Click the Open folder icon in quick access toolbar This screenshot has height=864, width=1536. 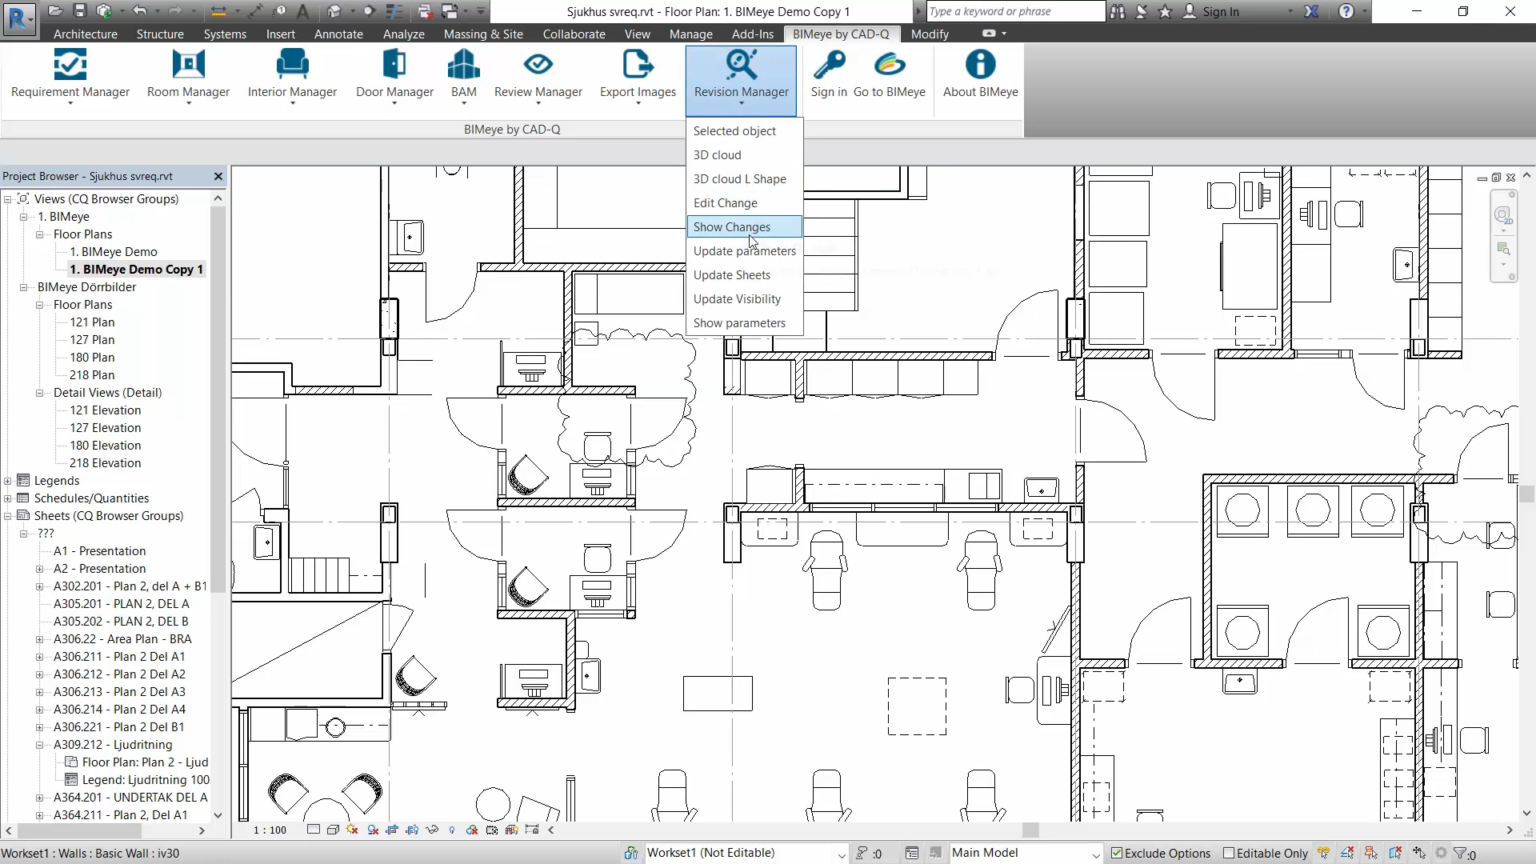click(55, 11)
